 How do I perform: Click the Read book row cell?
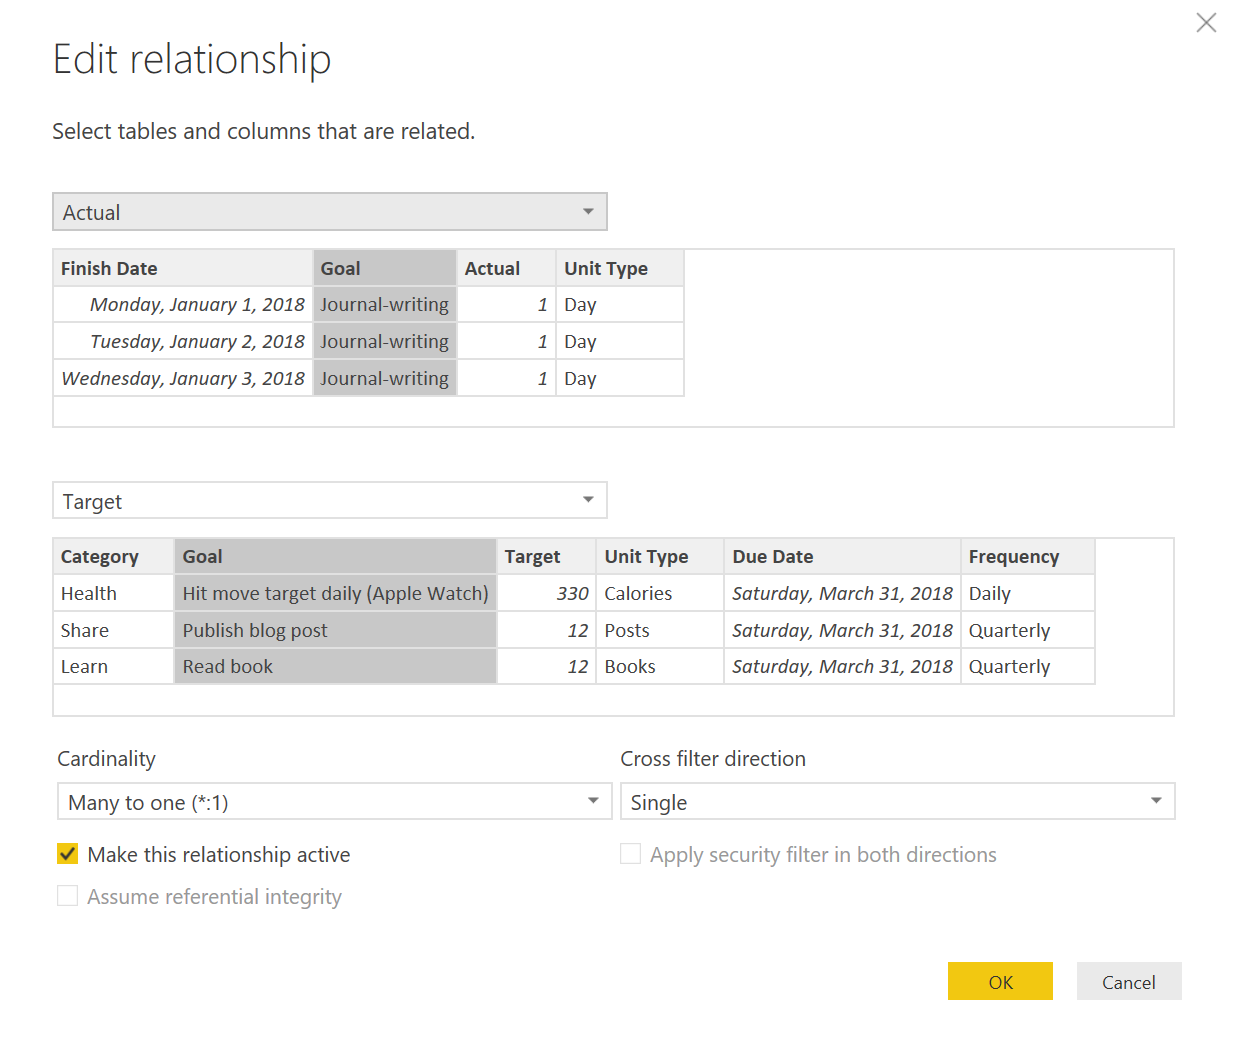click(x=228, y=666)
